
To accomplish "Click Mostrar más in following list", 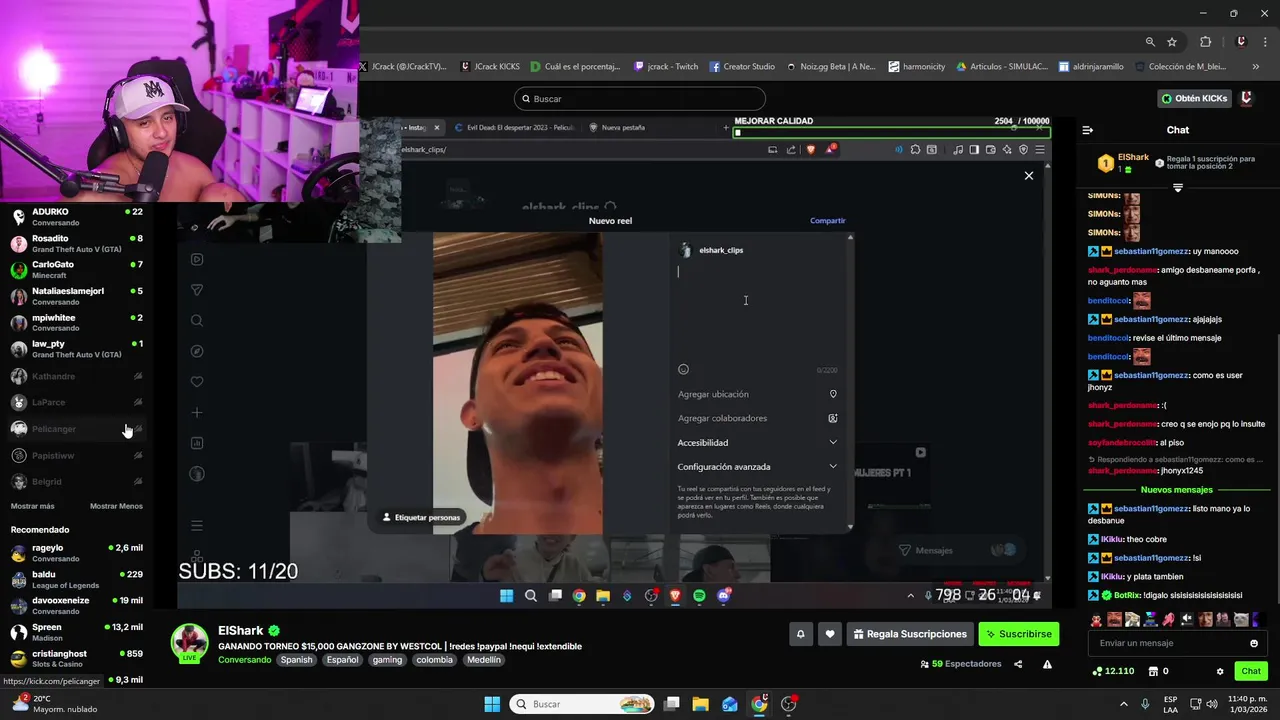I will (x=33, y=506).
